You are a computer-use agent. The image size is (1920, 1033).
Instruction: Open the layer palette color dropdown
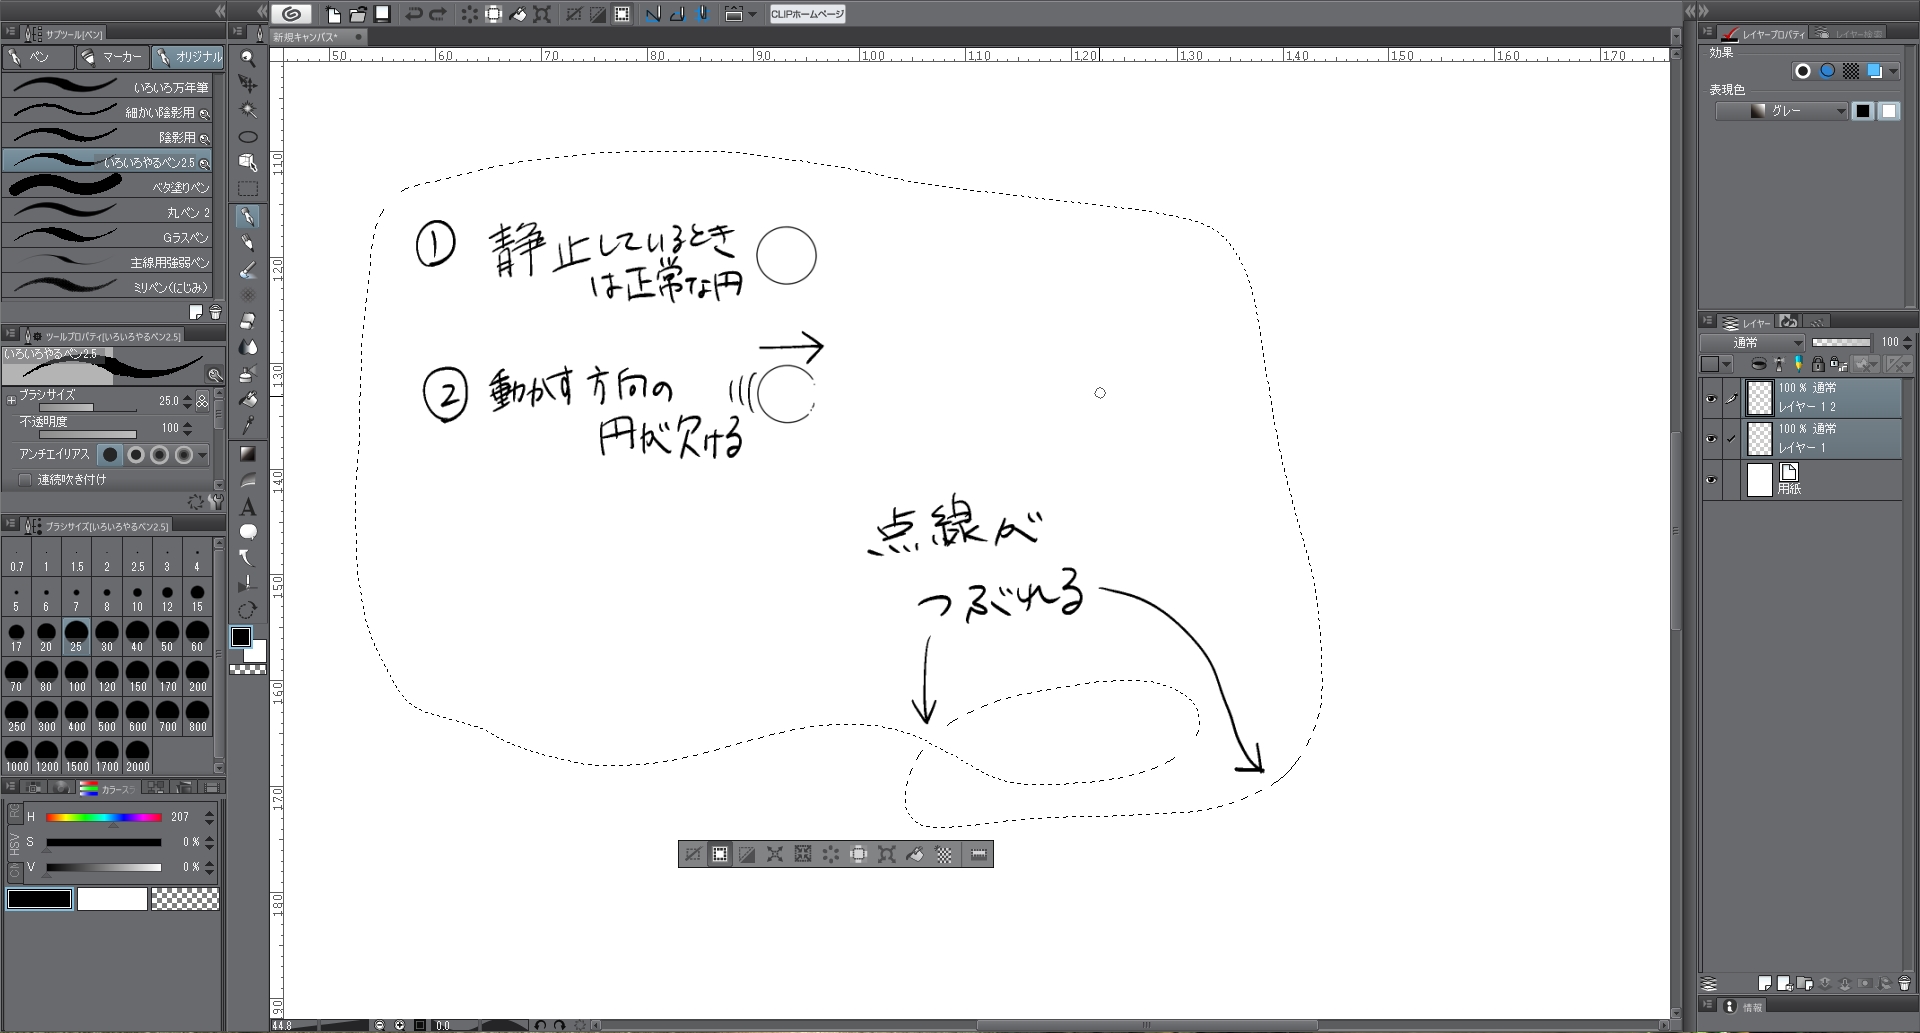coord(1716,364)
